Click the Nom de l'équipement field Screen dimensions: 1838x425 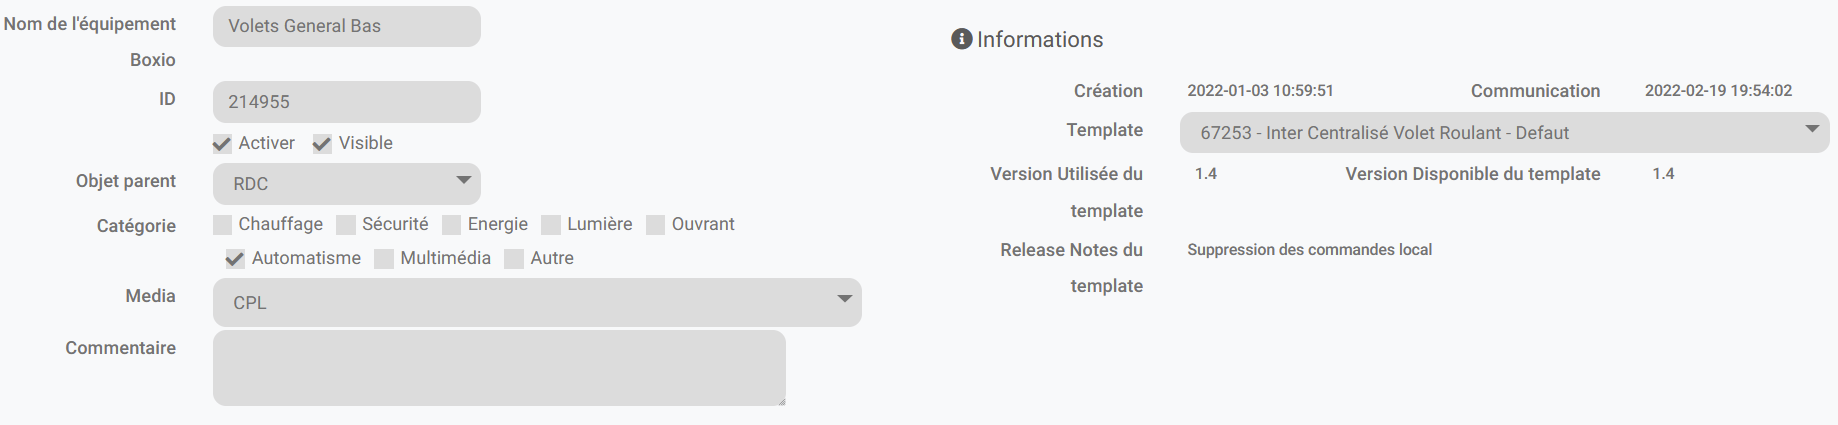(347, 26)
